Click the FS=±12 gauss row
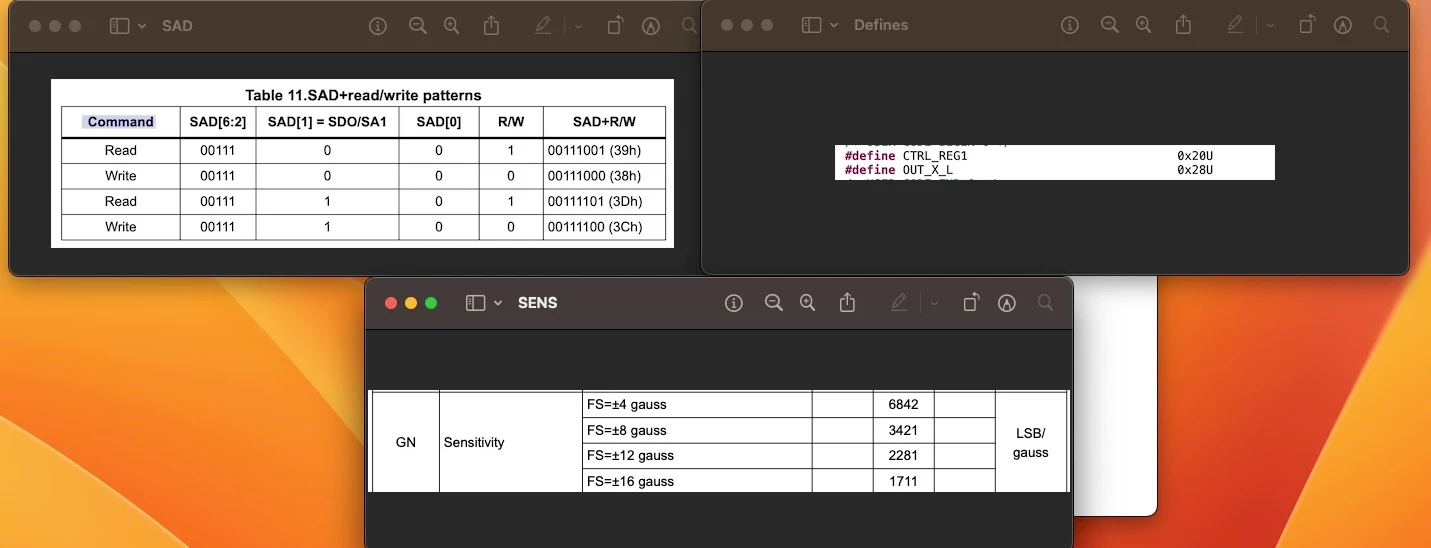The height and width of the screenshot is (548, 1431). click(x=697, y=455)
